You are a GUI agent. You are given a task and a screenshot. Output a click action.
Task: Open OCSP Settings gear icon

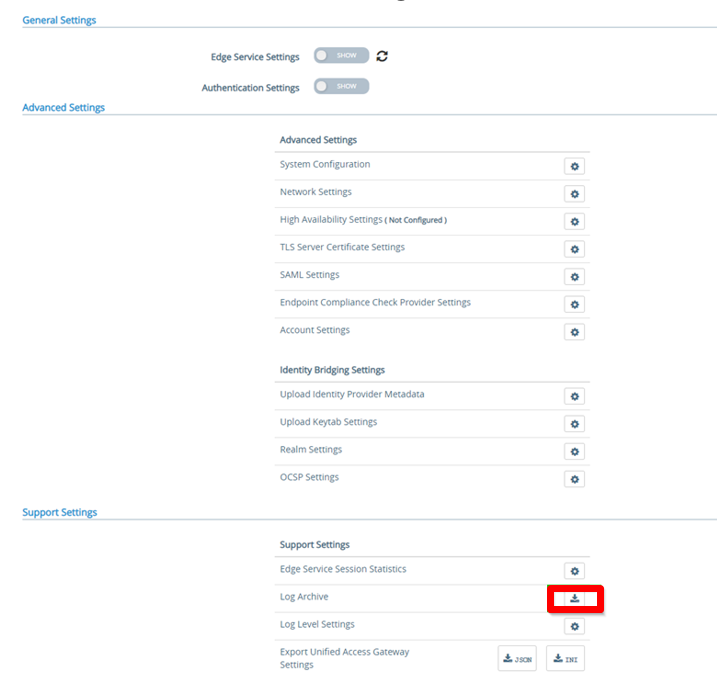574,479
